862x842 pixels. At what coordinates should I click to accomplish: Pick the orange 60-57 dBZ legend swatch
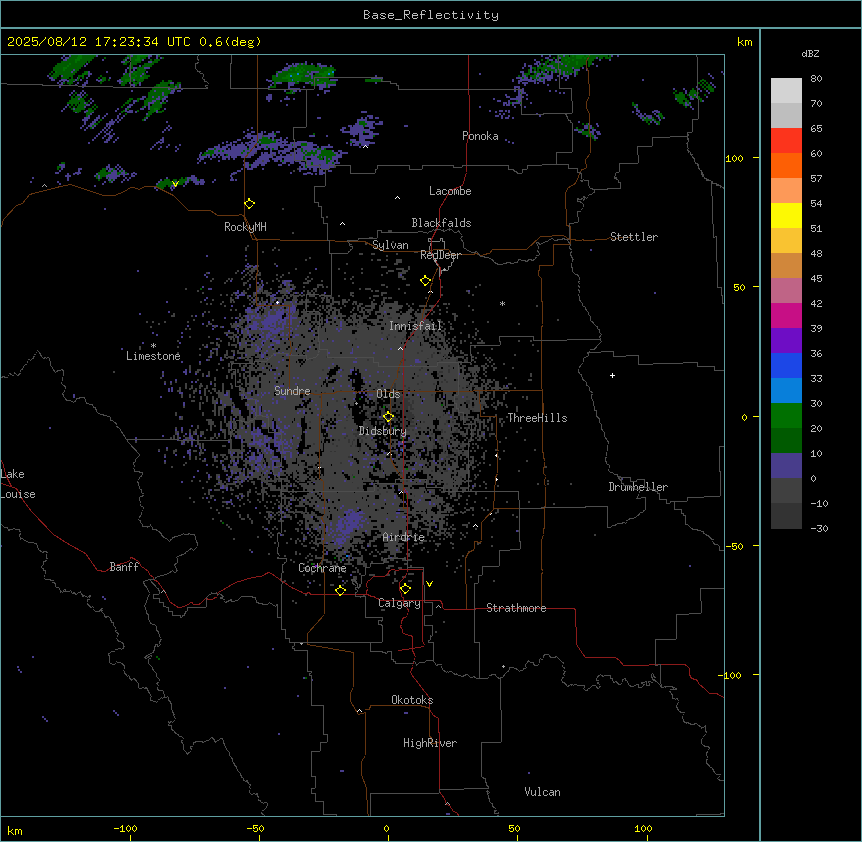click(x=786, y=166)
